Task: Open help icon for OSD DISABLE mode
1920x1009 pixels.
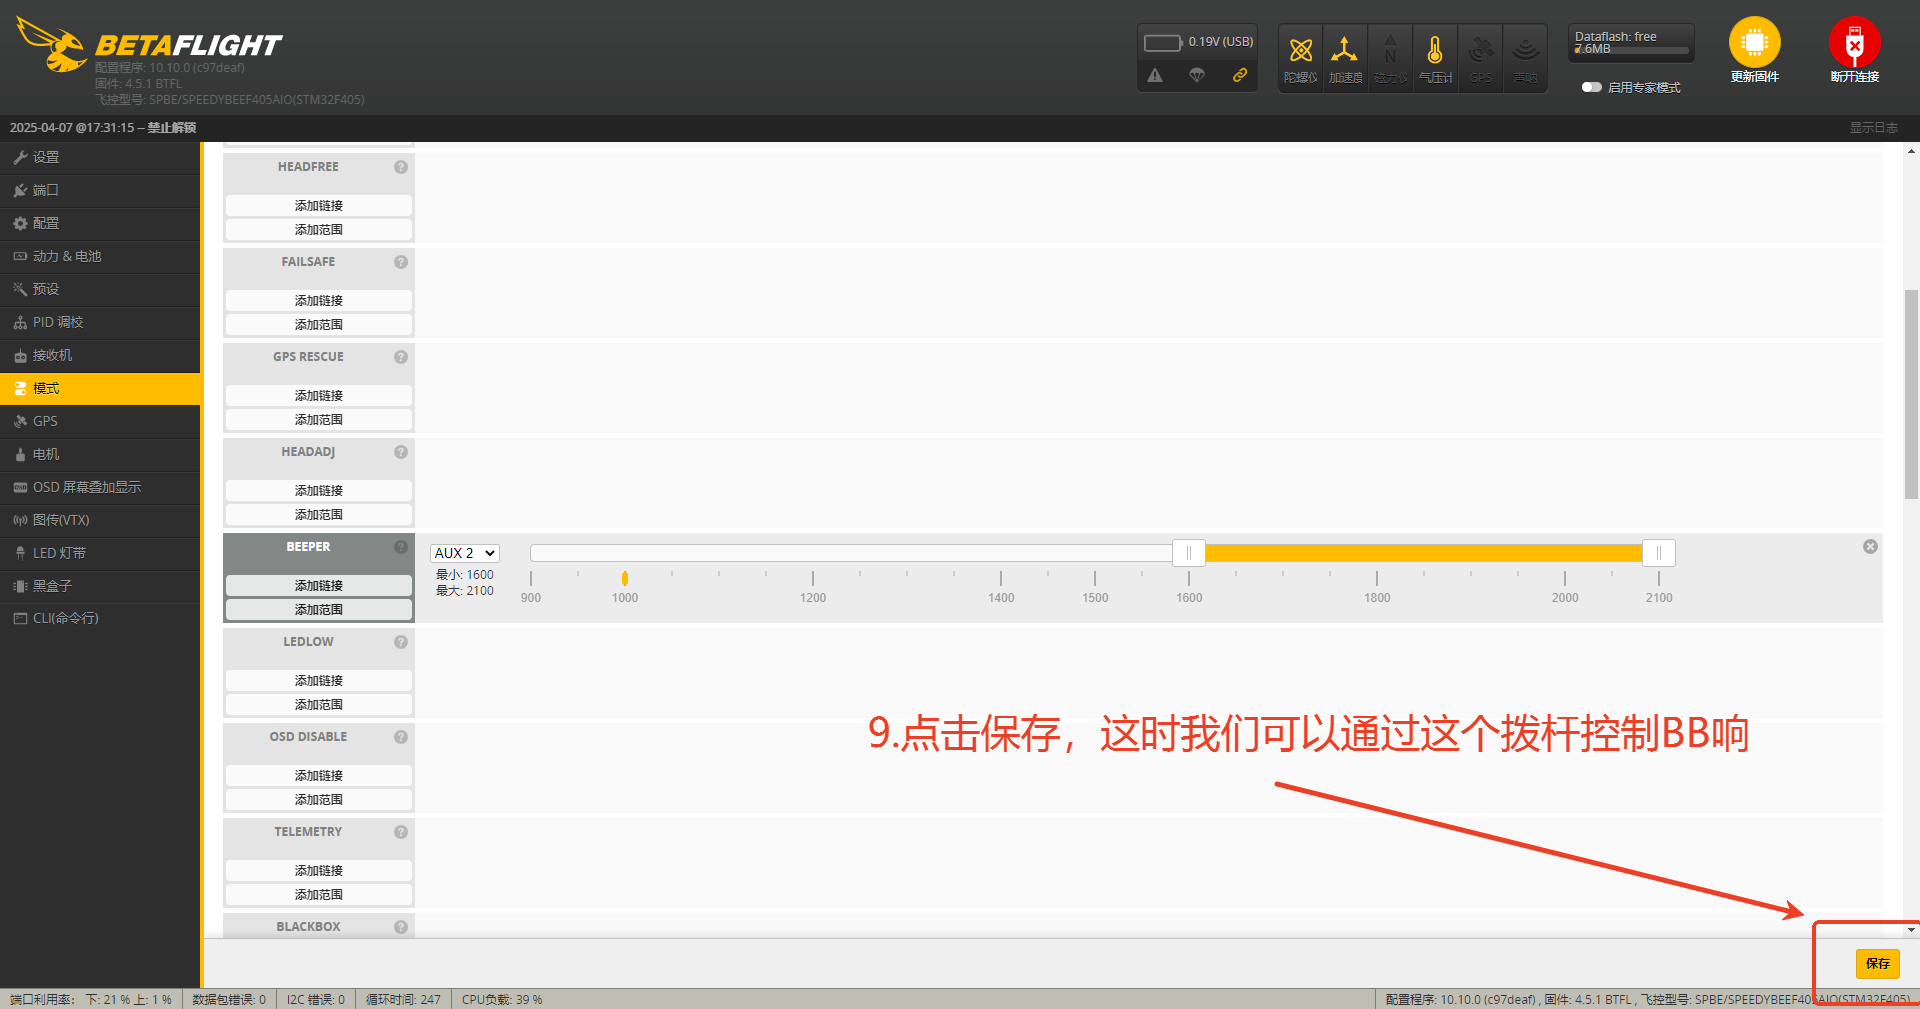Action: (x=401, y=737)
